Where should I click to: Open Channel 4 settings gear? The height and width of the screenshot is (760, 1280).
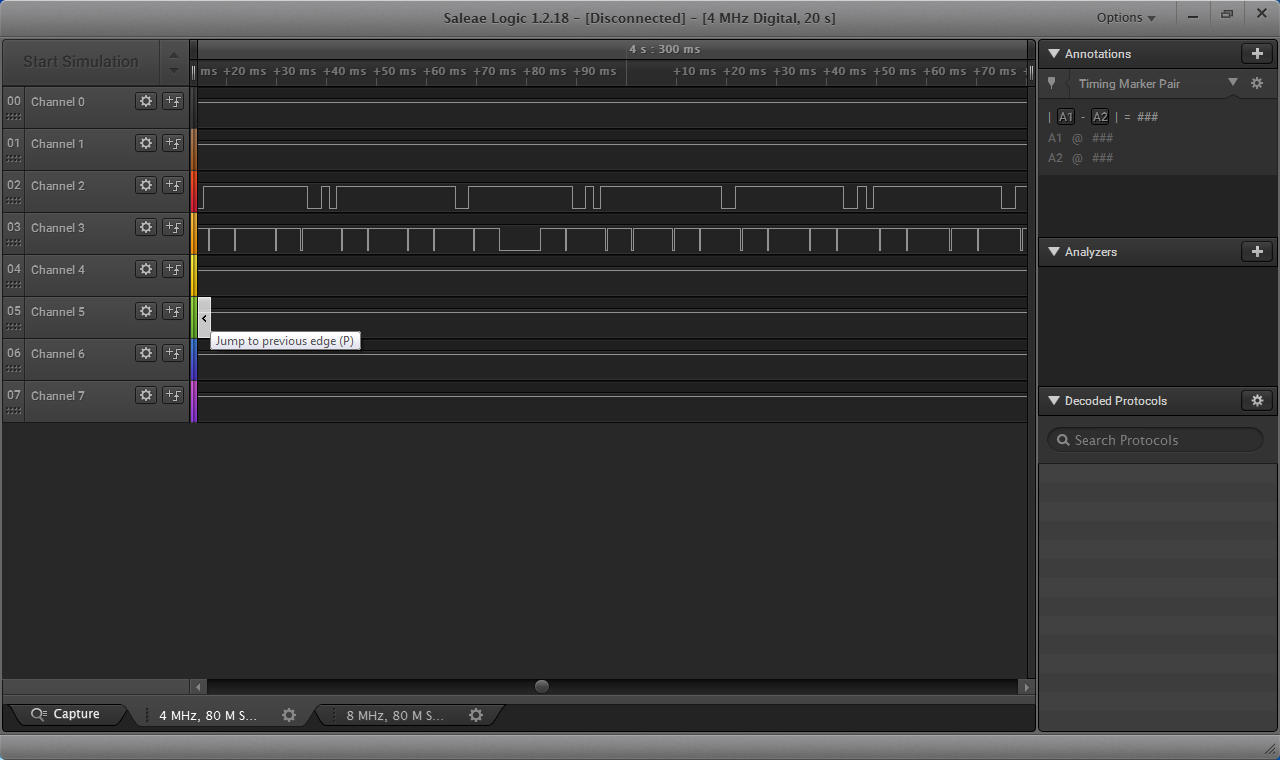click(146, 269)
